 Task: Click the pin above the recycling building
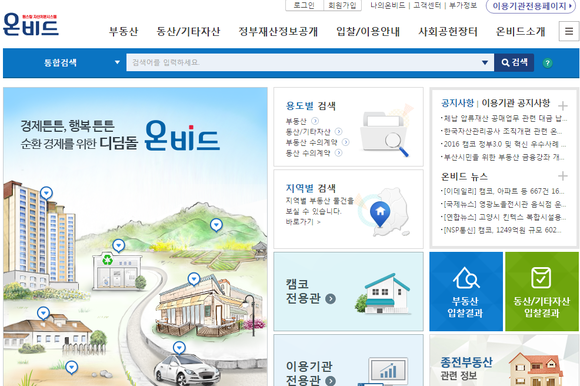click(118, 246)
